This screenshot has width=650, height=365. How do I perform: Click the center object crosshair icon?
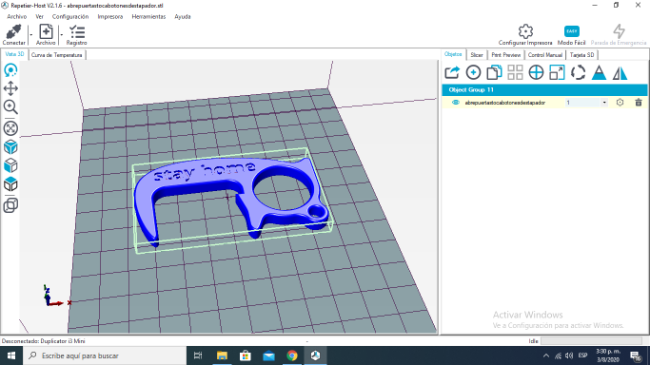tap(536, 73)
